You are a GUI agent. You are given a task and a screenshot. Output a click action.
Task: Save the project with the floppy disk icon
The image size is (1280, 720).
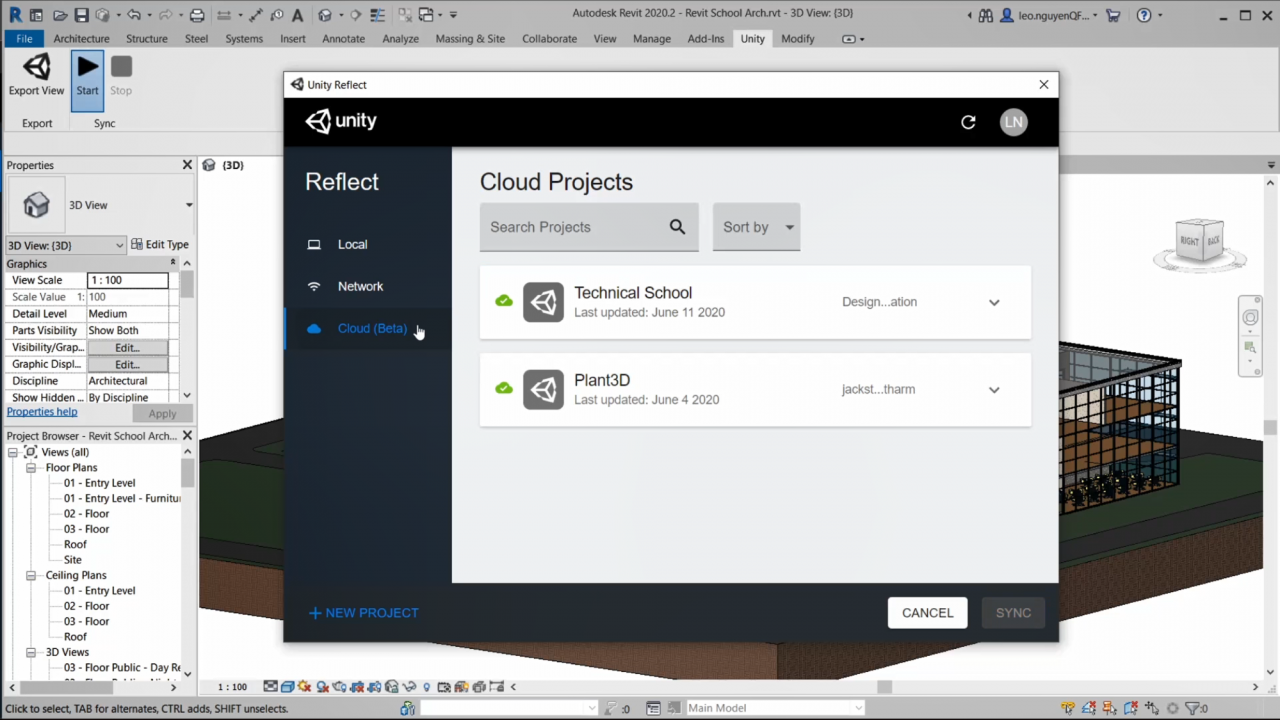82,15
